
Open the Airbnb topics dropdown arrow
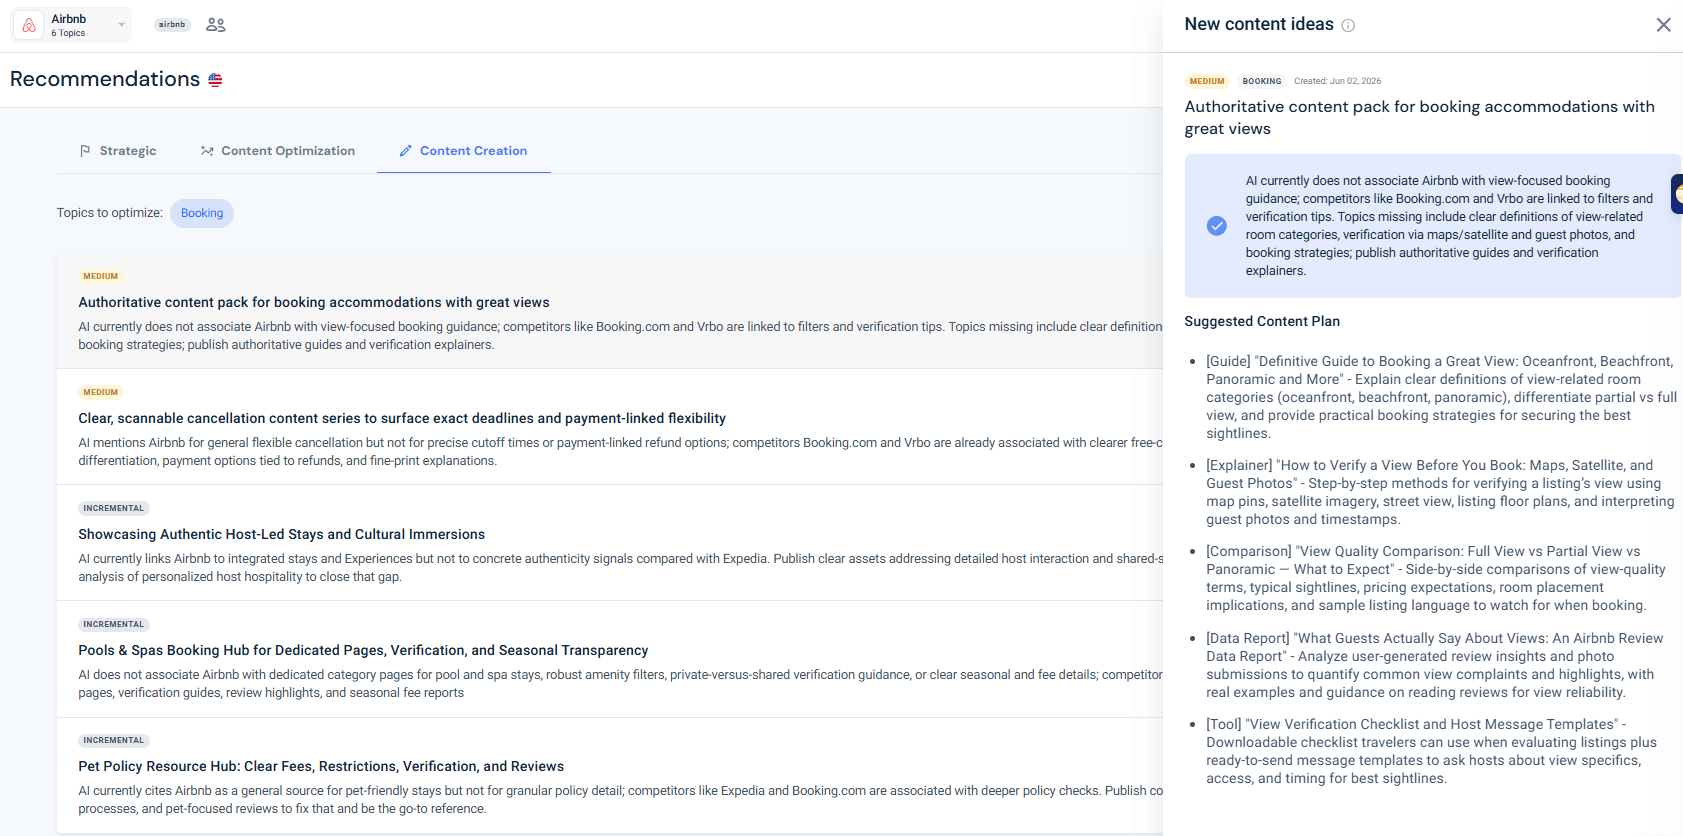pos(121,25)
